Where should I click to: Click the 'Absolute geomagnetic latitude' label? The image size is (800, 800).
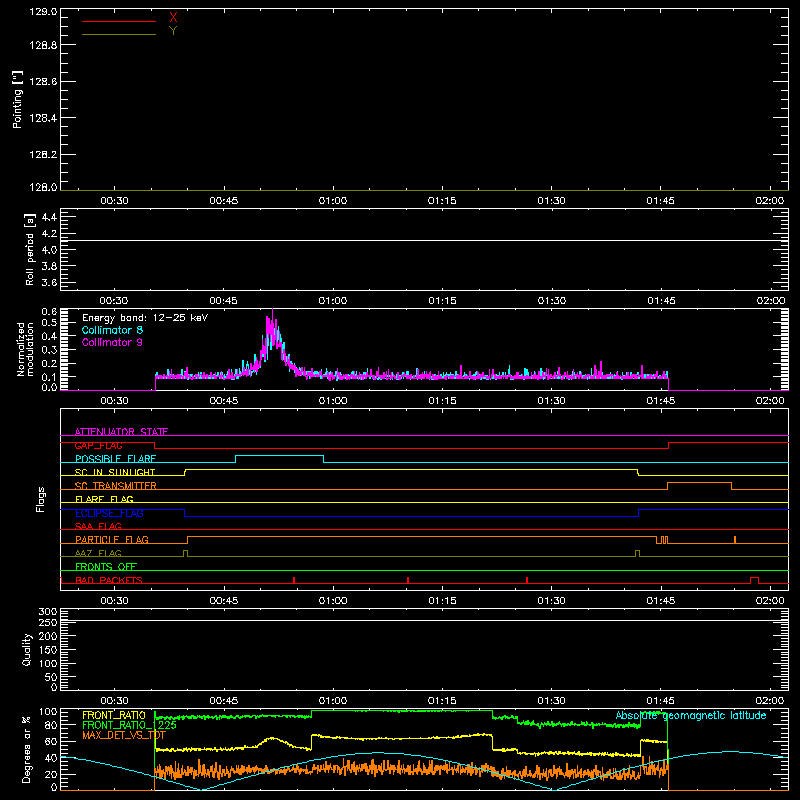(691, 715)
